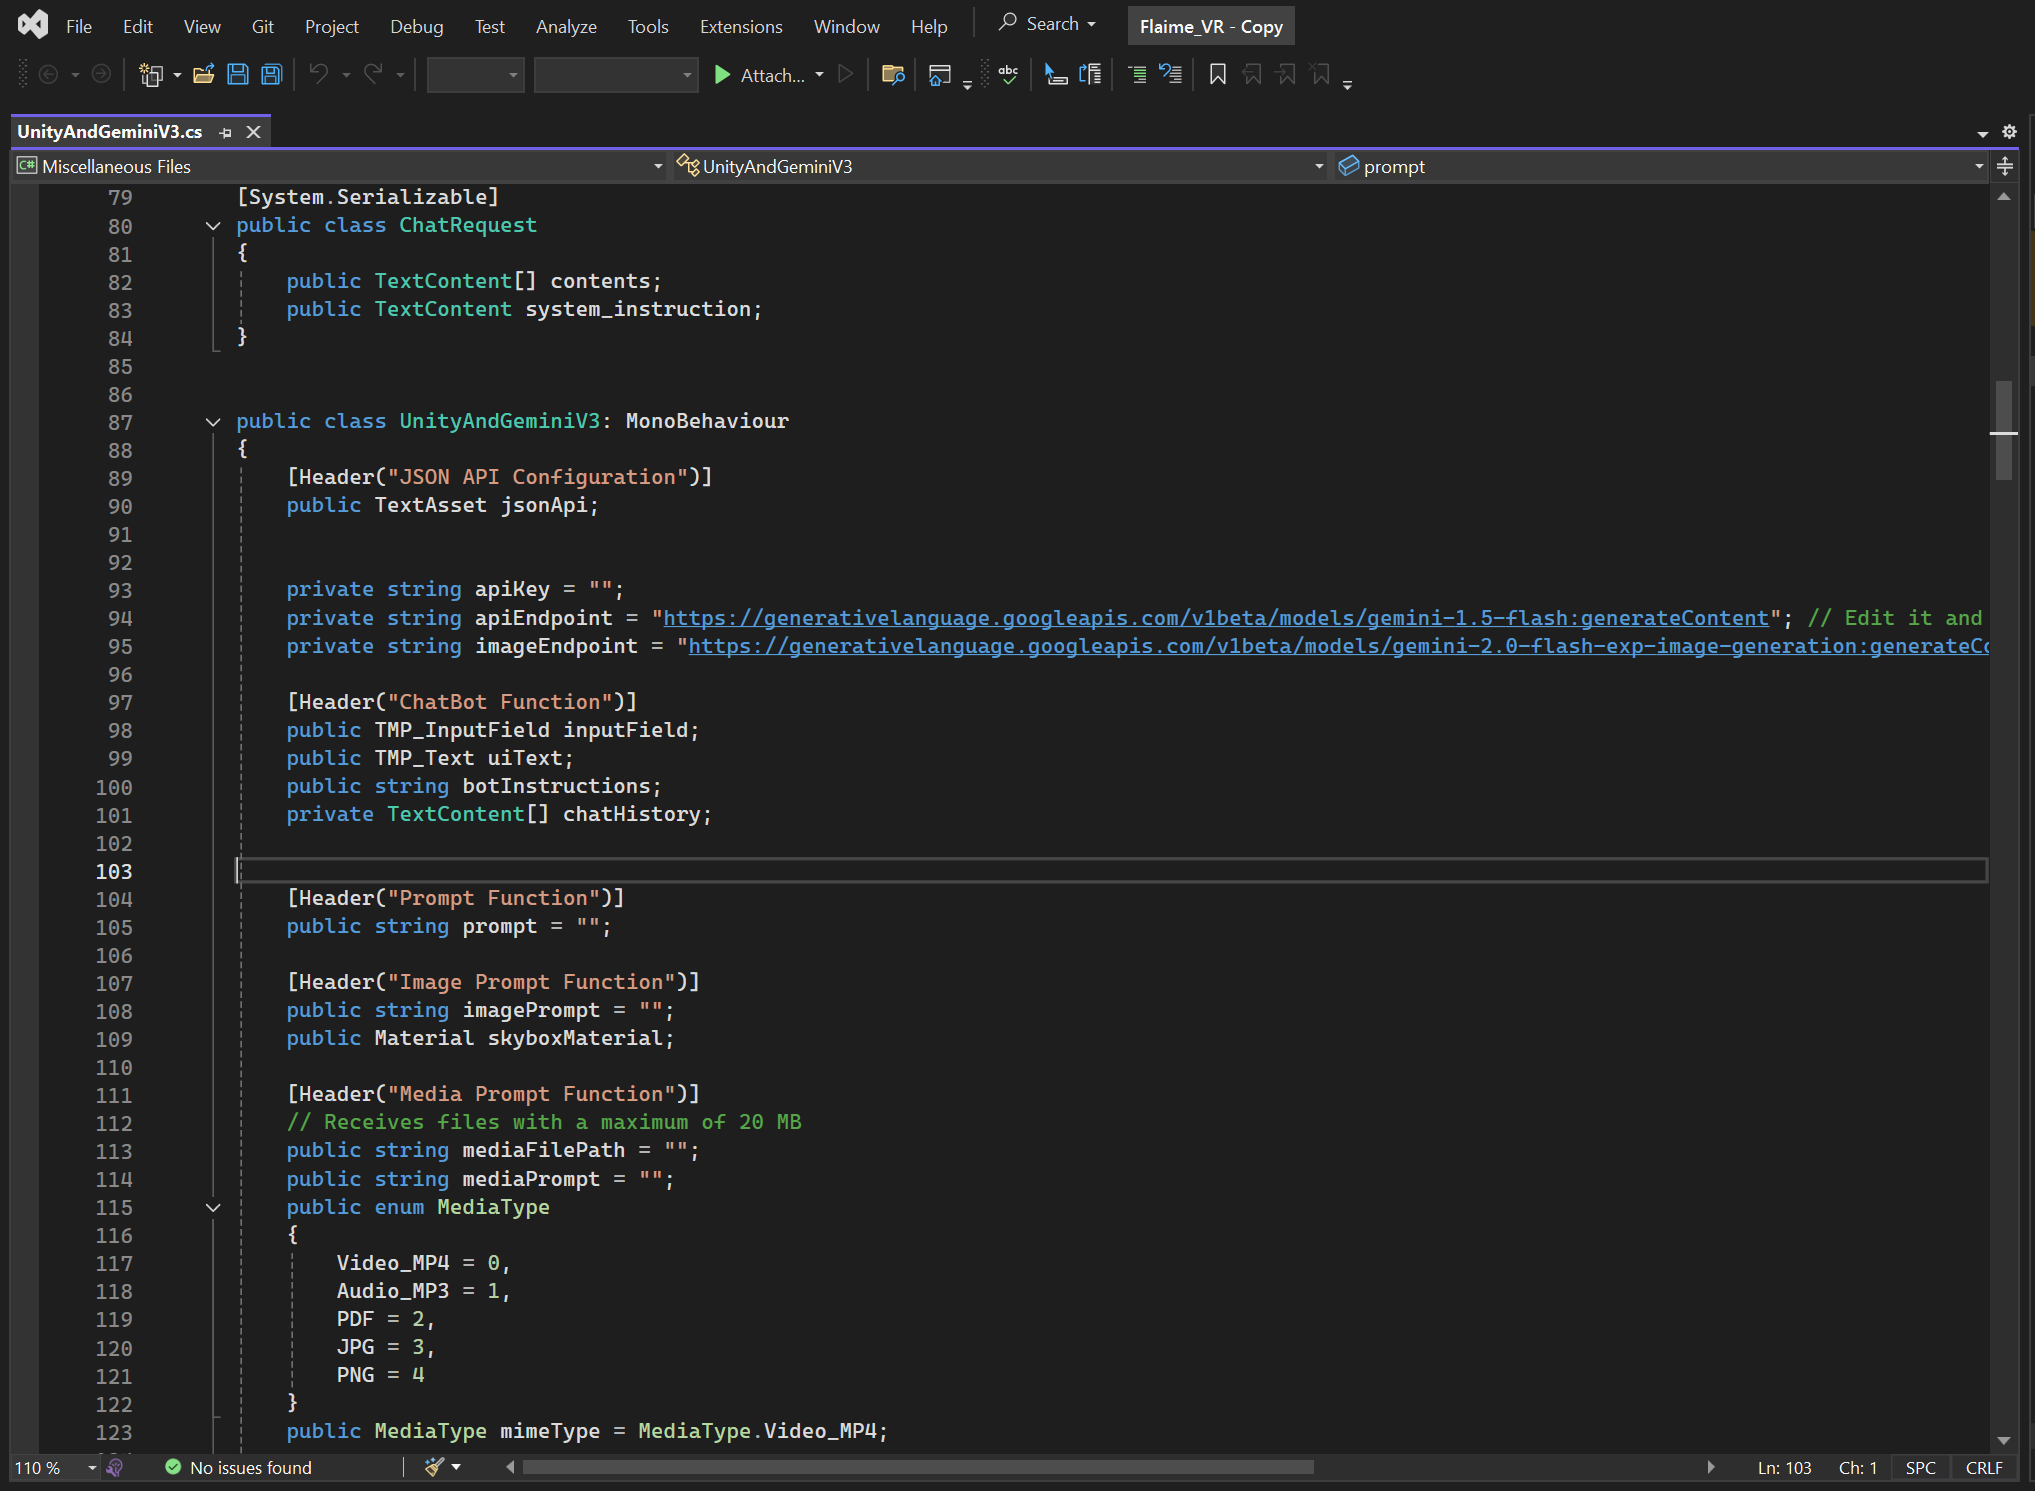Viewport: 2035px width, 1491px height.
Task: Click the Save disk icon
Action: [238, 75]
